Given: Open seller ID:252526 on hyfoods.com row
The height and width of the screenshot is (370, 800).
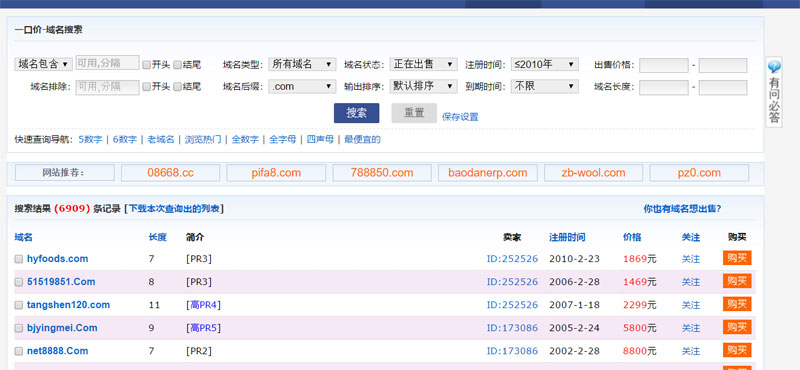Looking at the screenshot, I should tap(512, 259).
